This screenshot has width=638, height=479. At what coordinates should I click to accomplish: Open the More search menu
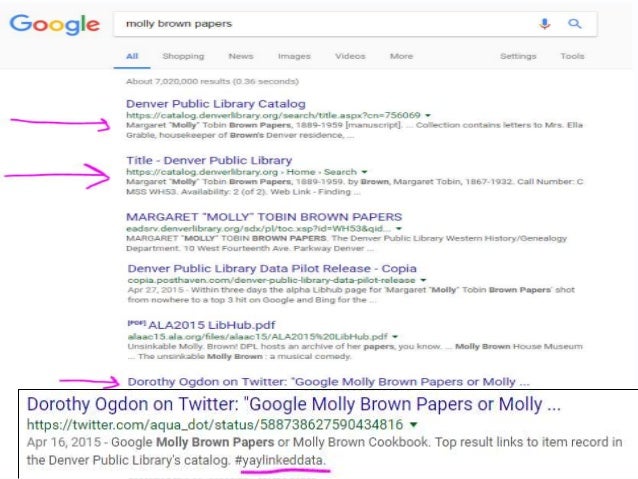pos(401,56)
